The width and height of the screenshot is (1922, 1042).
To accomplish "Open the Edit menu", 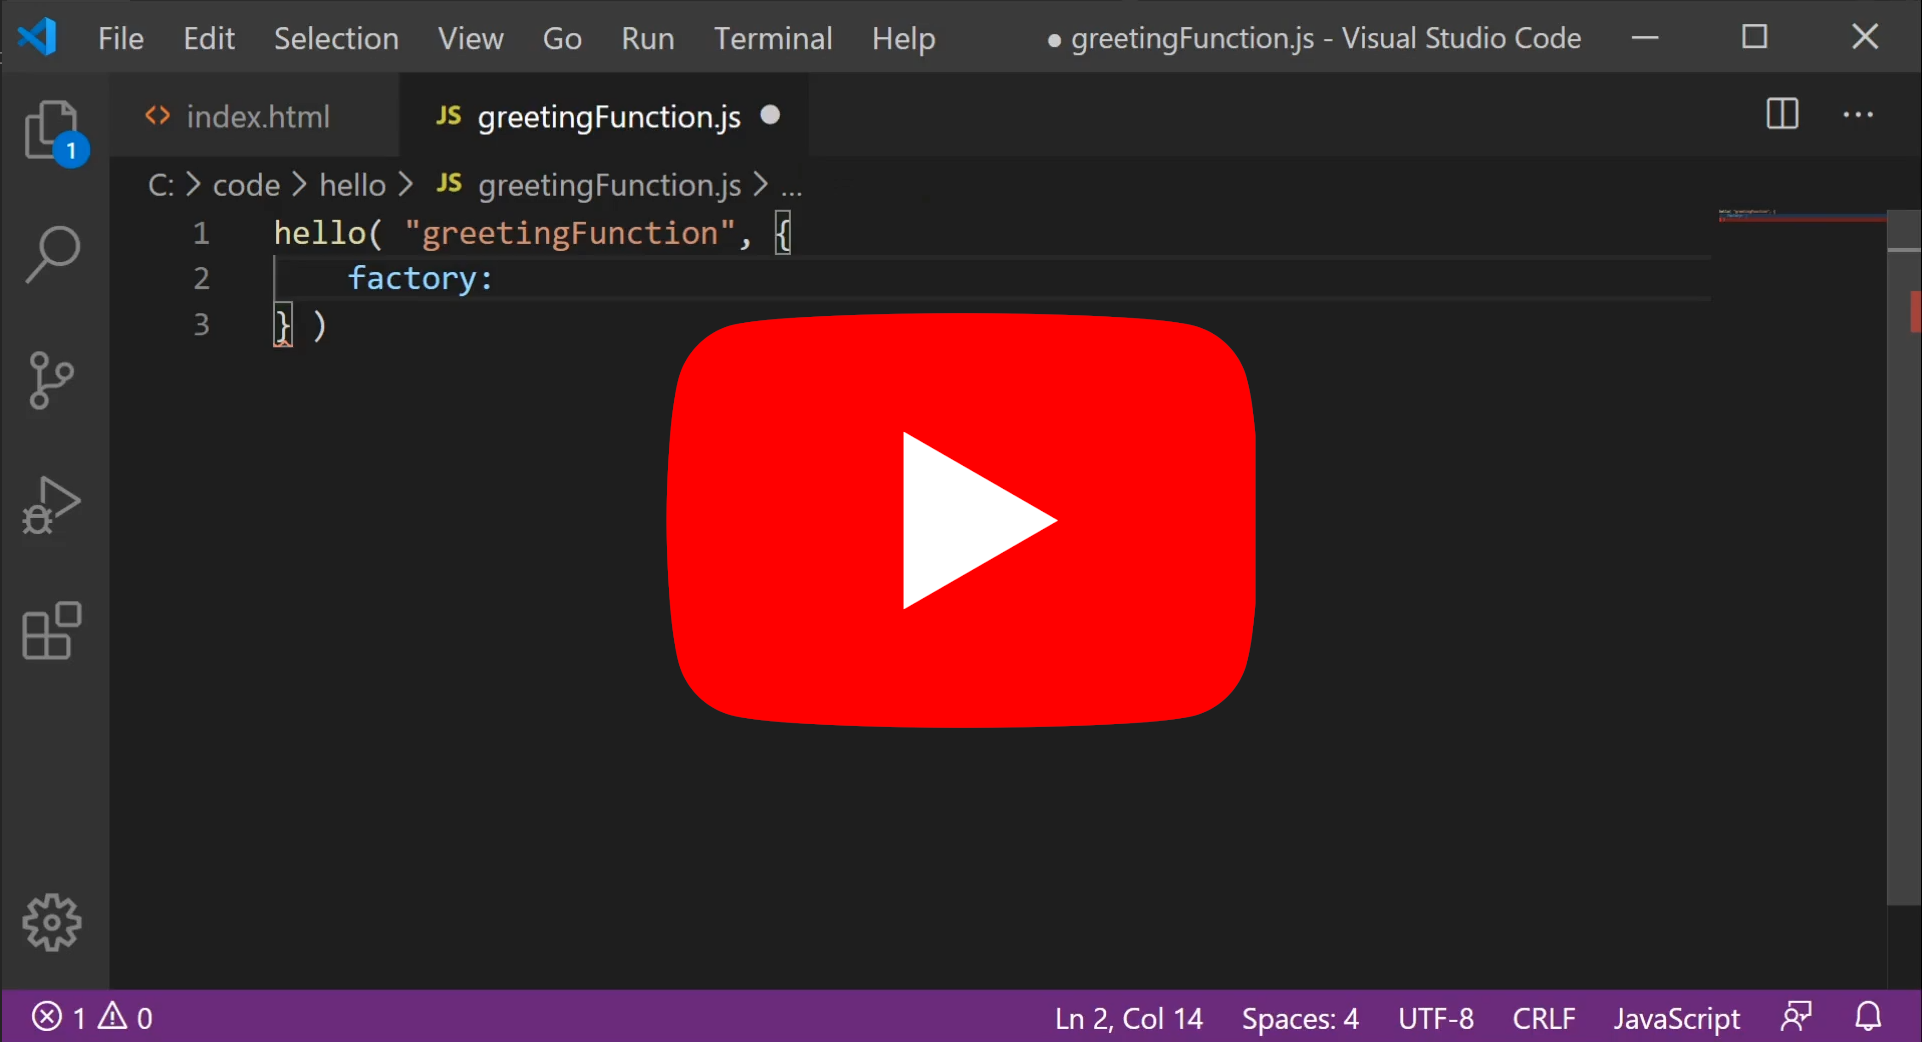I will tap(209, 38).
